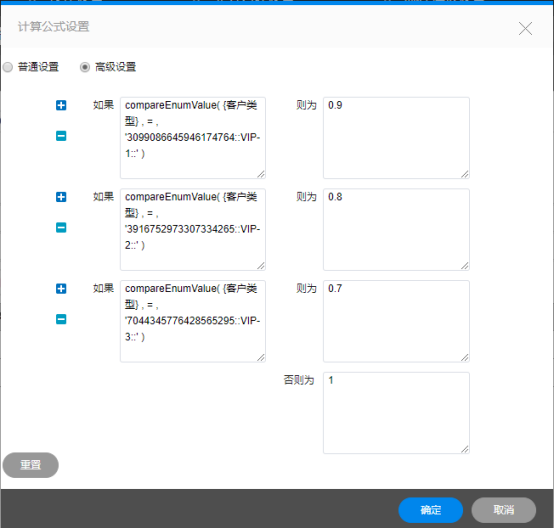Click the VIP-3 condition formula text box
This screenshot has width=554, height=529.
193,321
